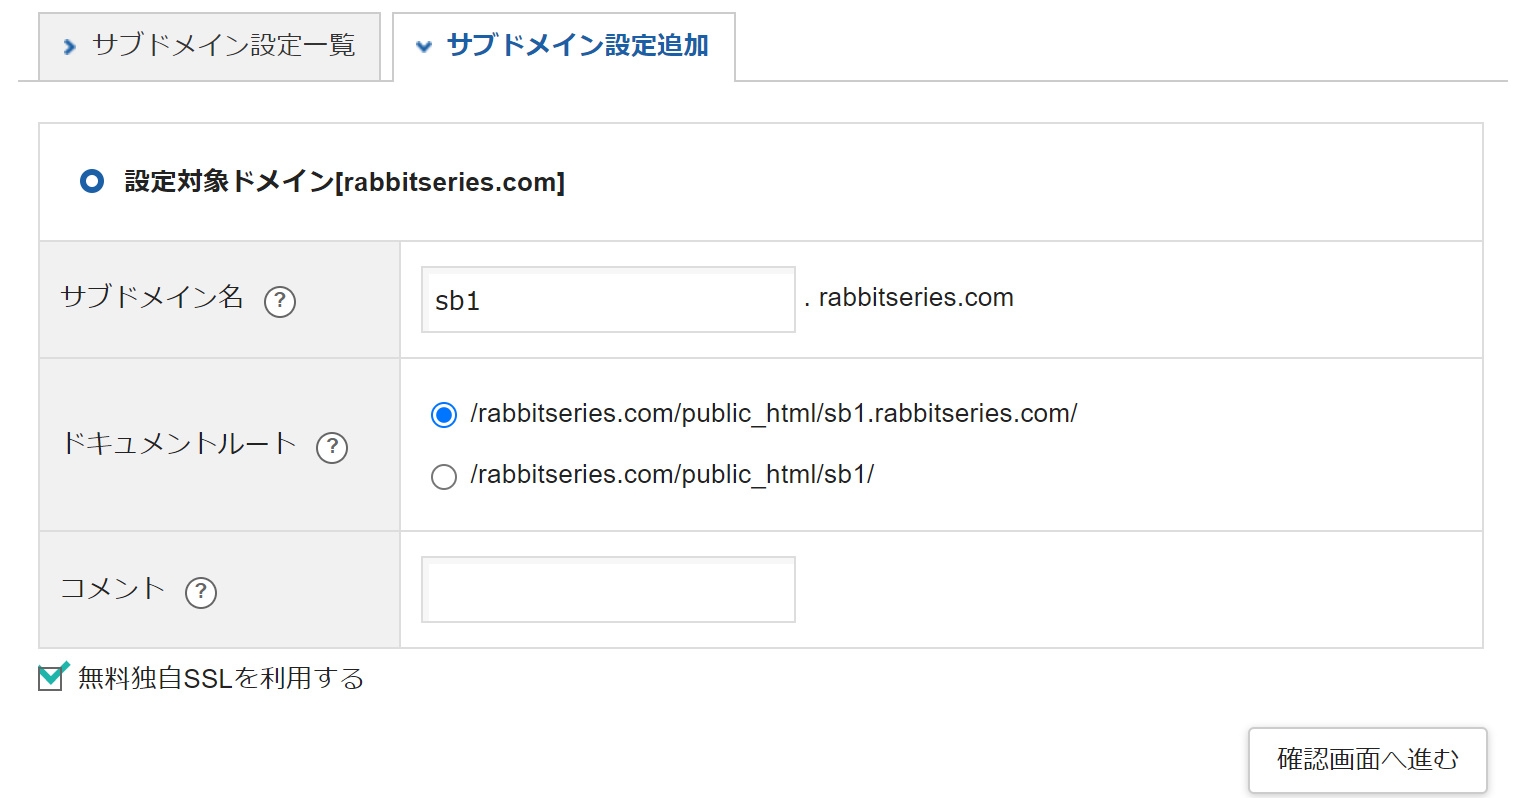Click the empty コメント input field
The width and height of the screenshot is (1538, 798).
(608, 590)
